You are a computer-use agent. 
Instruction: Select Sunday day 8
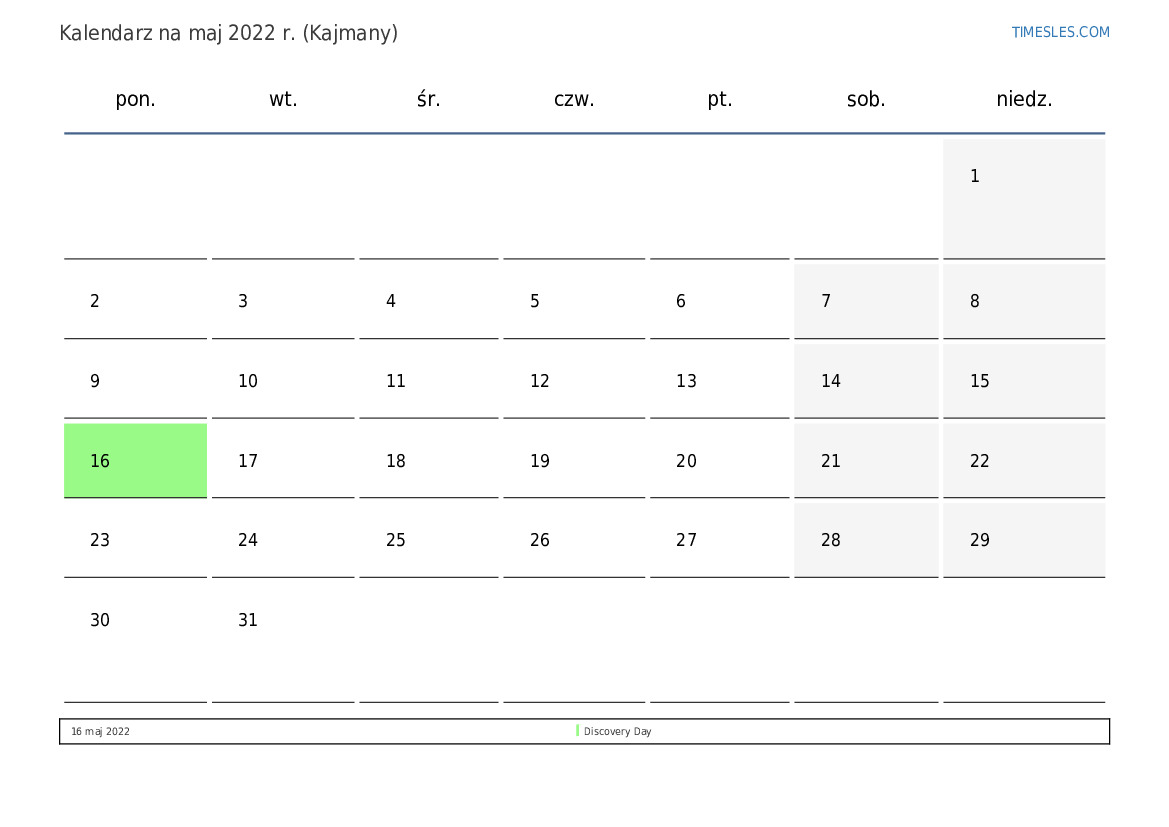tap(1024, 301)
